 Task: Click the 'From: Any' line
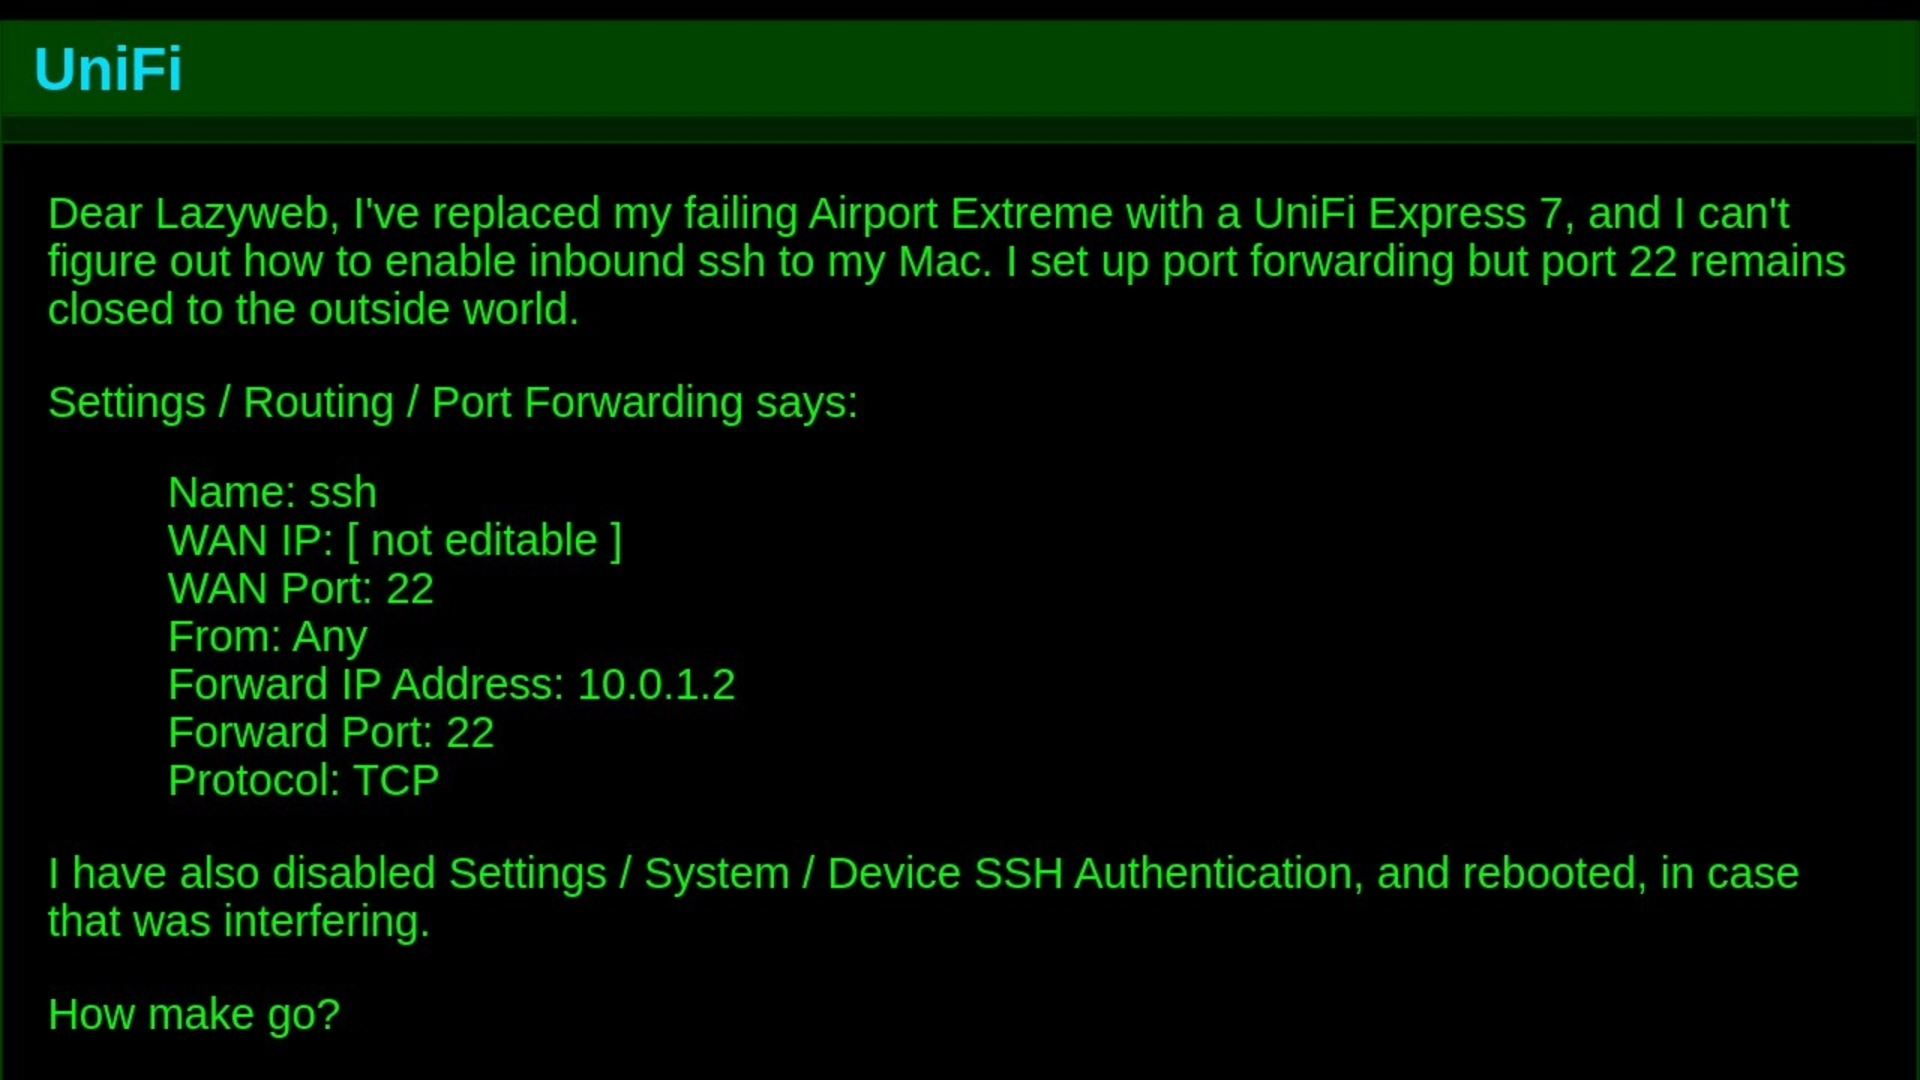(x=267, y=637)
